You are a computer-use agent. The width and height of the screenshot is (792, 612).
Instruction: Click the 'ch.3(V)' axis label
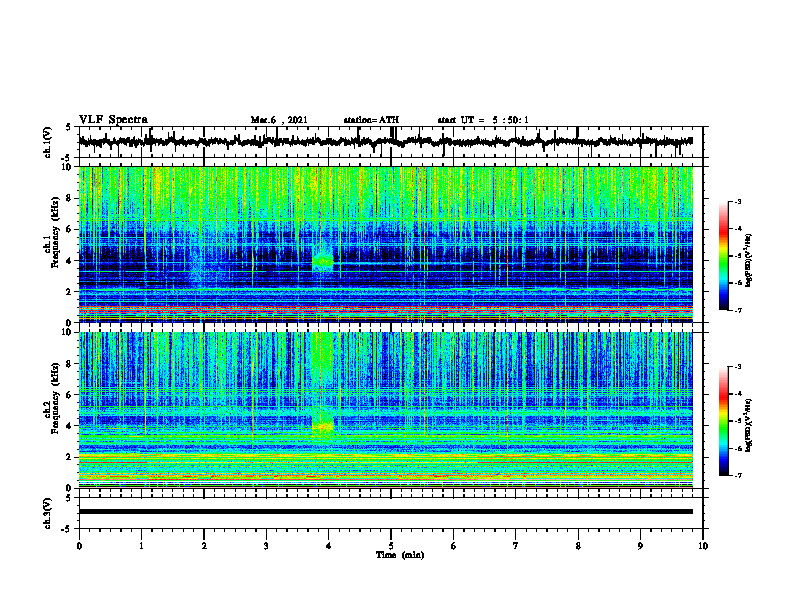point(48,514)
